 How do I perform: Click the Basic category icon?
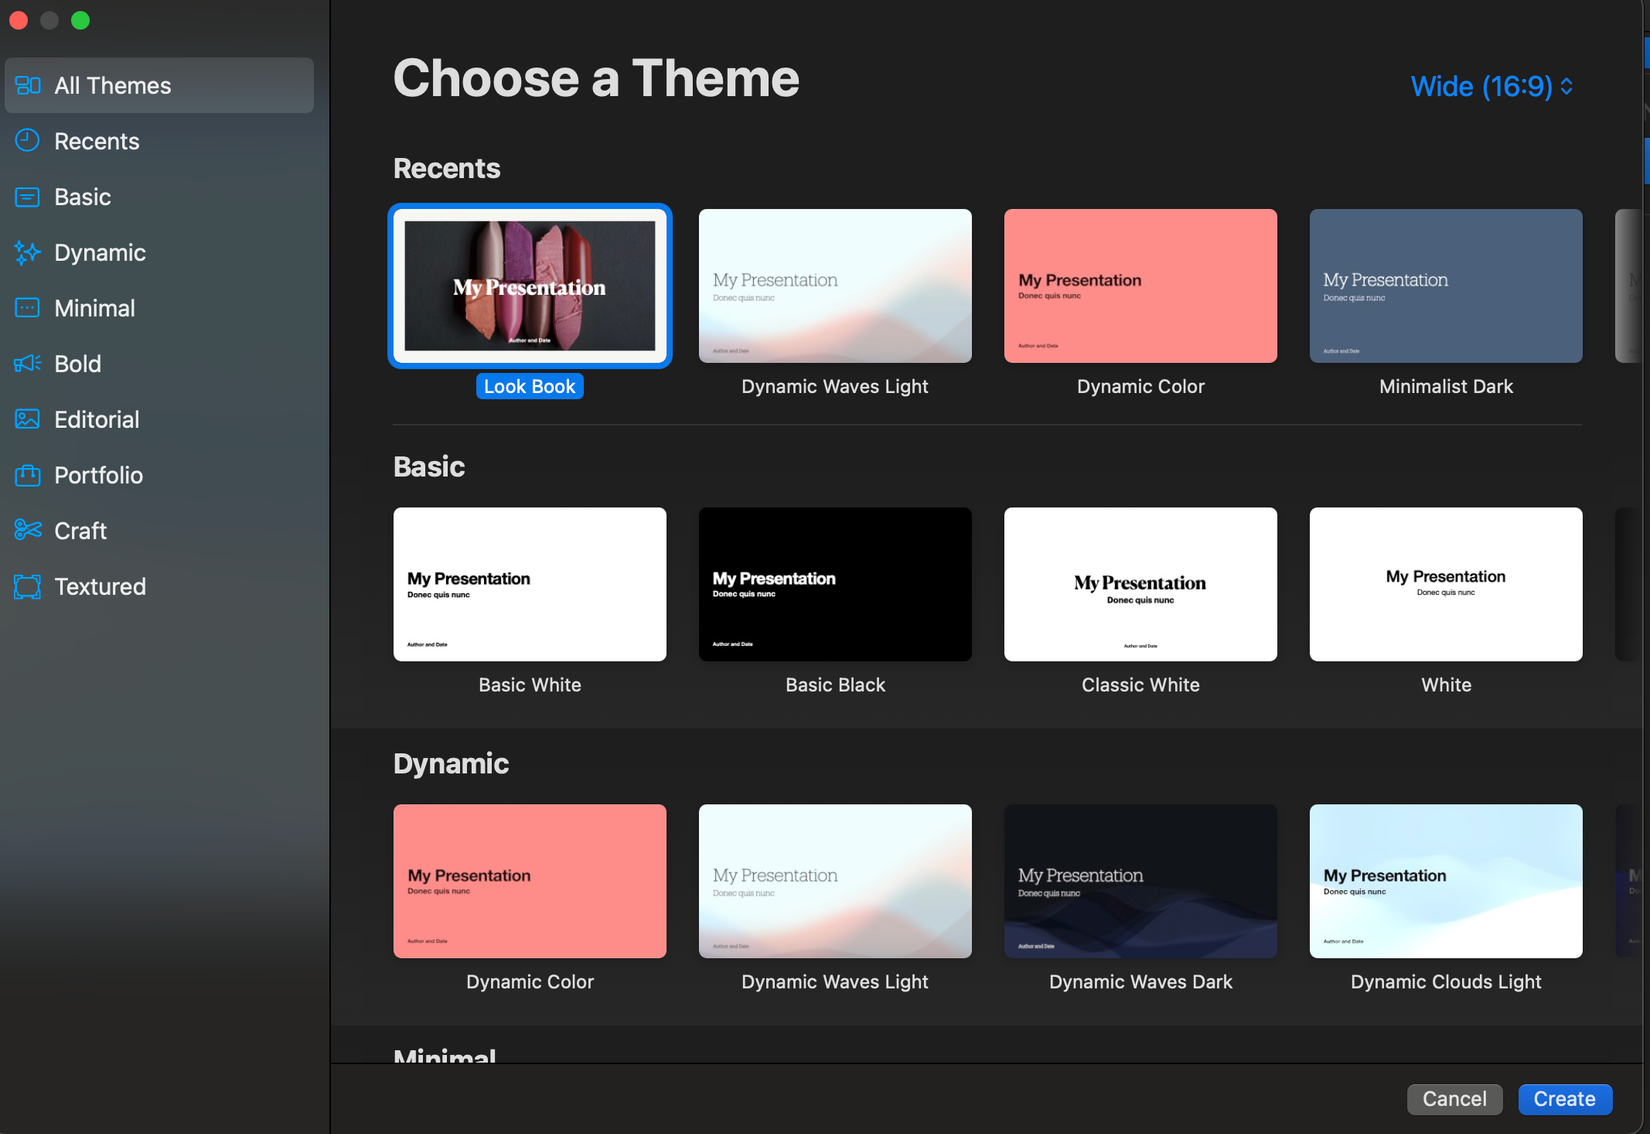pyautogui.click(x=28, y=197)
